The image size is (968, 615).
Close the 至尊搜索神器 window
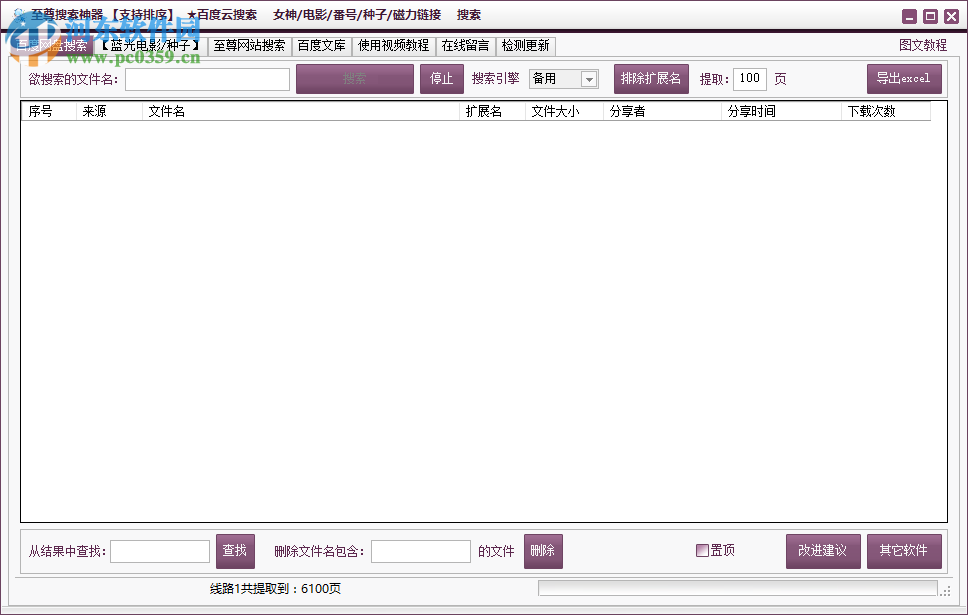[x=951, y=17]
